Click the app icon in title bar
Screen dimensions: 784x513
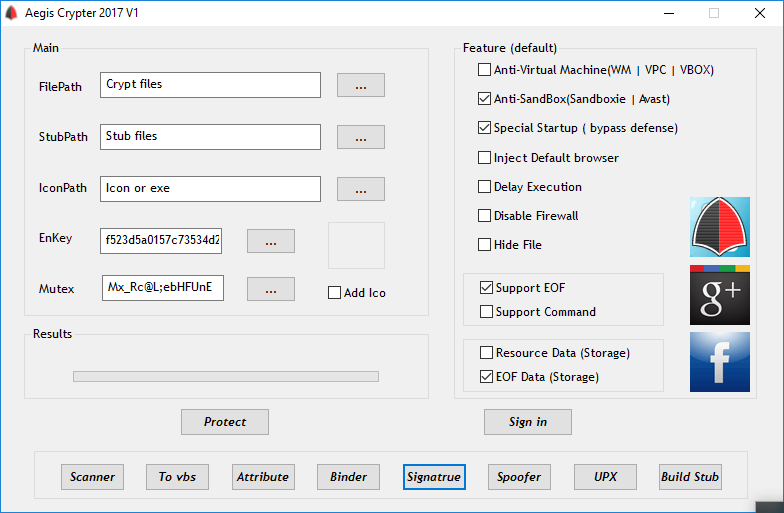coord(12,13)
